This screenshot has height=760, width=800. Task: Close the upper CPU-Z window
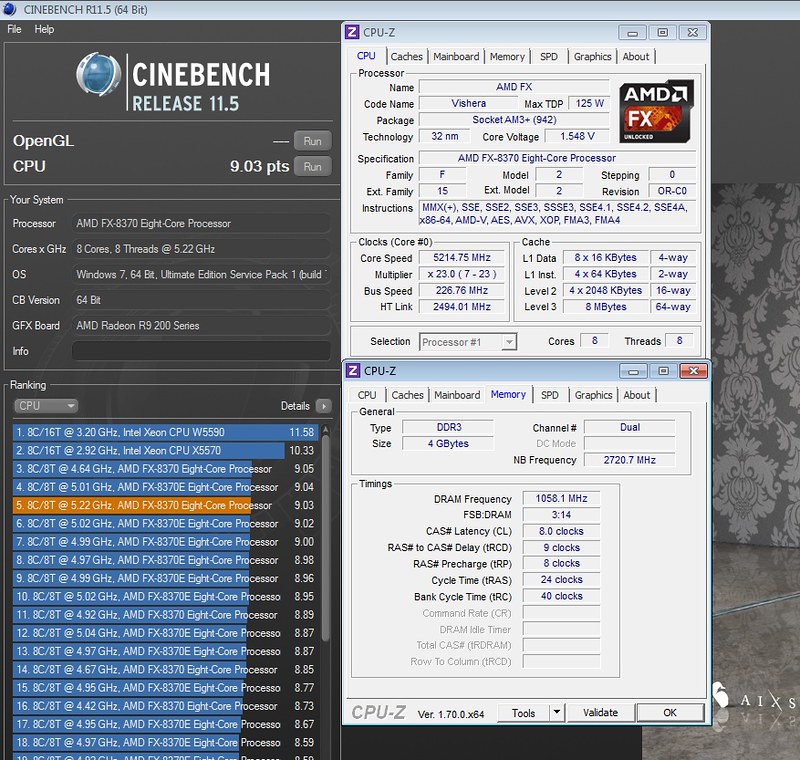click(x=692, y=33)
